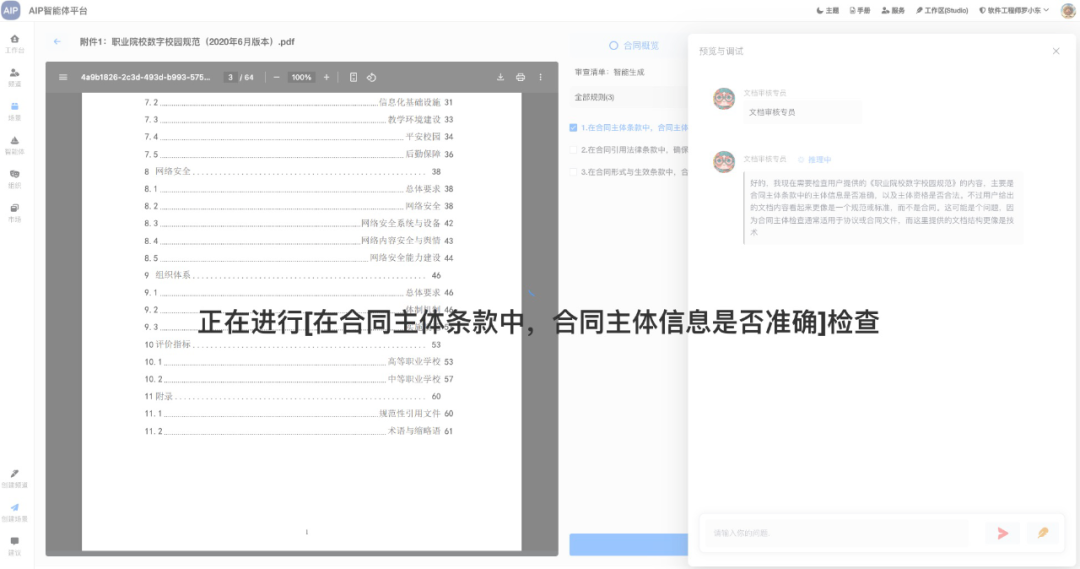Image resolution: width=1080 pixels, height=569 pixels.
Task: Click the chat message input field
Action: click(x=837, y=533)
